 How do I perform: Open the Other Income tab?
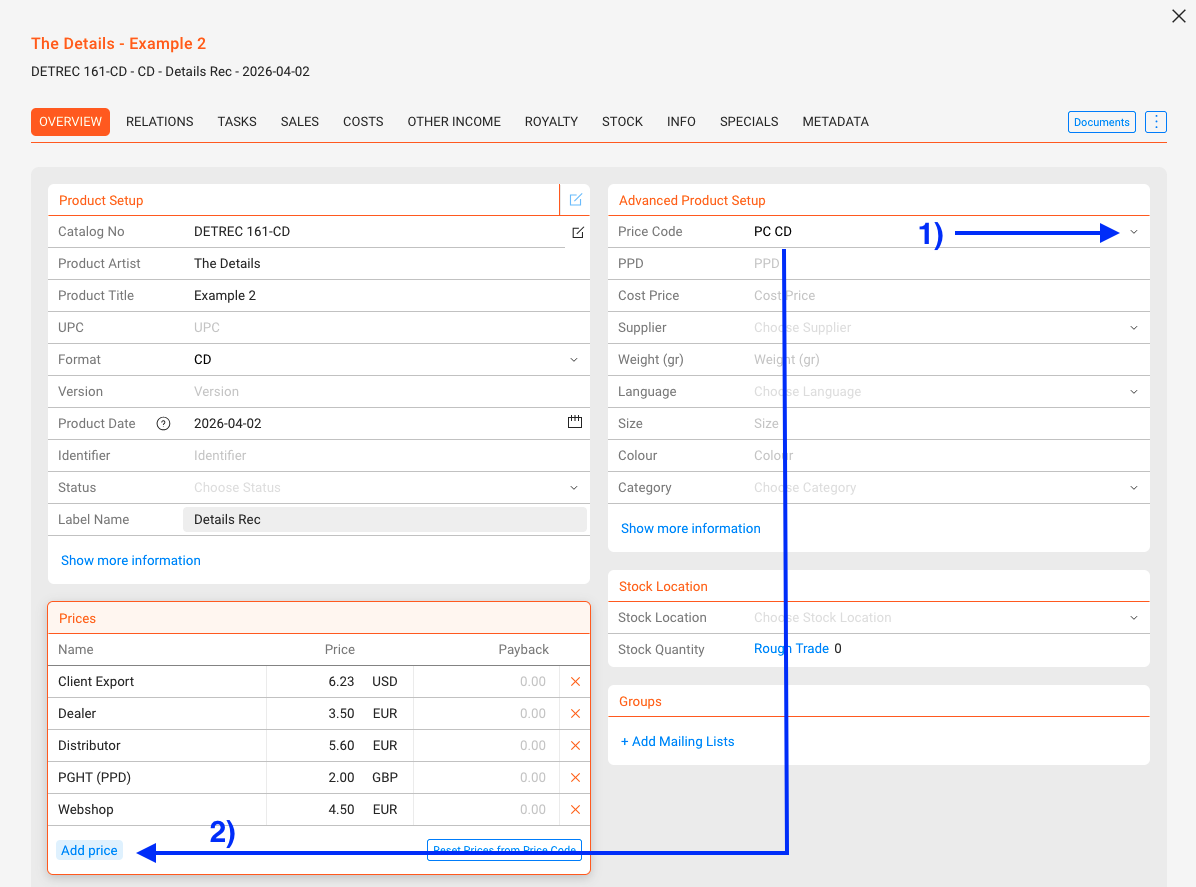pos(454,122)
